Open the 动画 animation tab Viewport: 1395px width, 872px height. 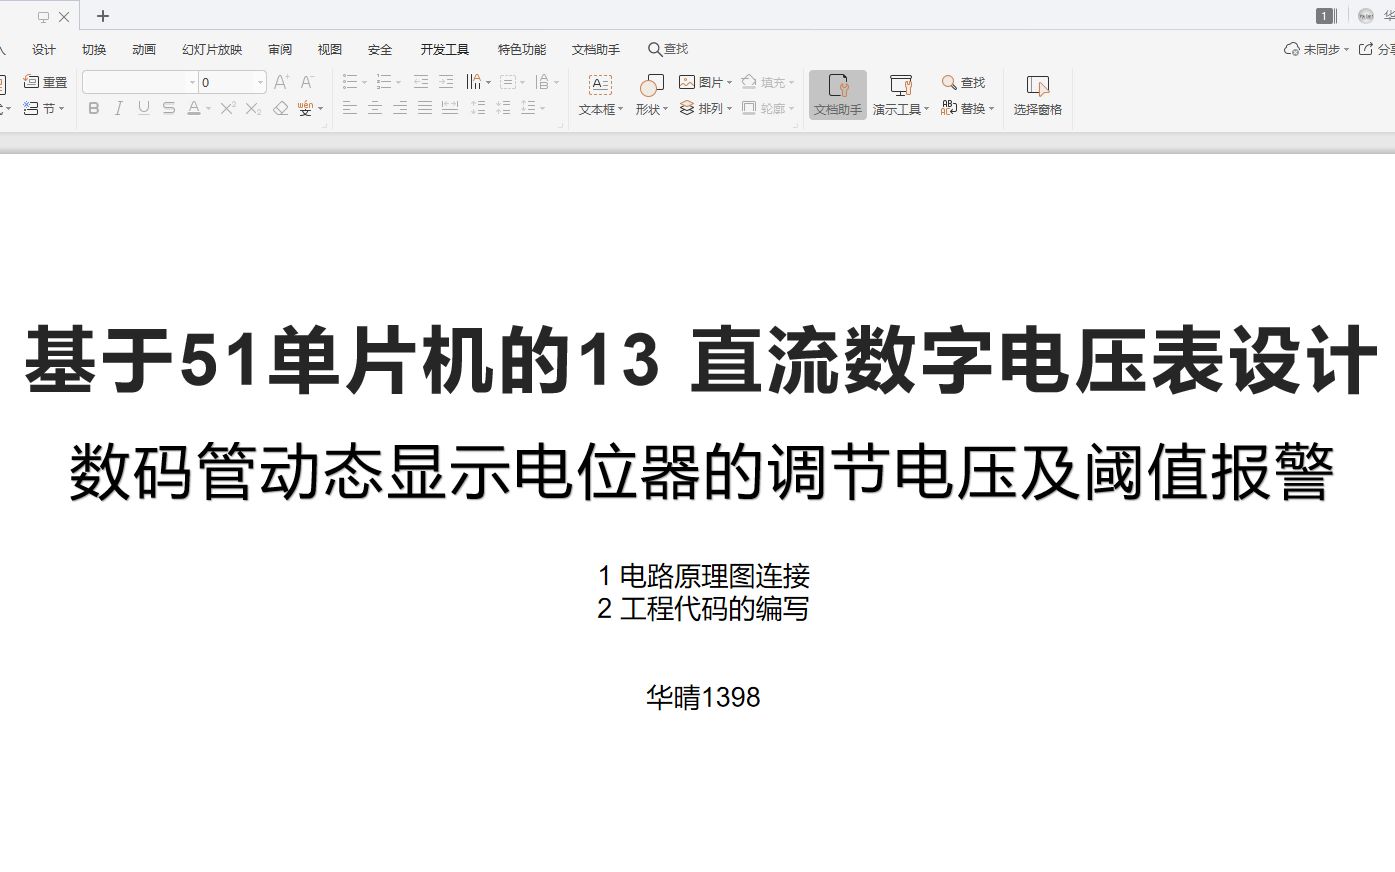[144, 49]
